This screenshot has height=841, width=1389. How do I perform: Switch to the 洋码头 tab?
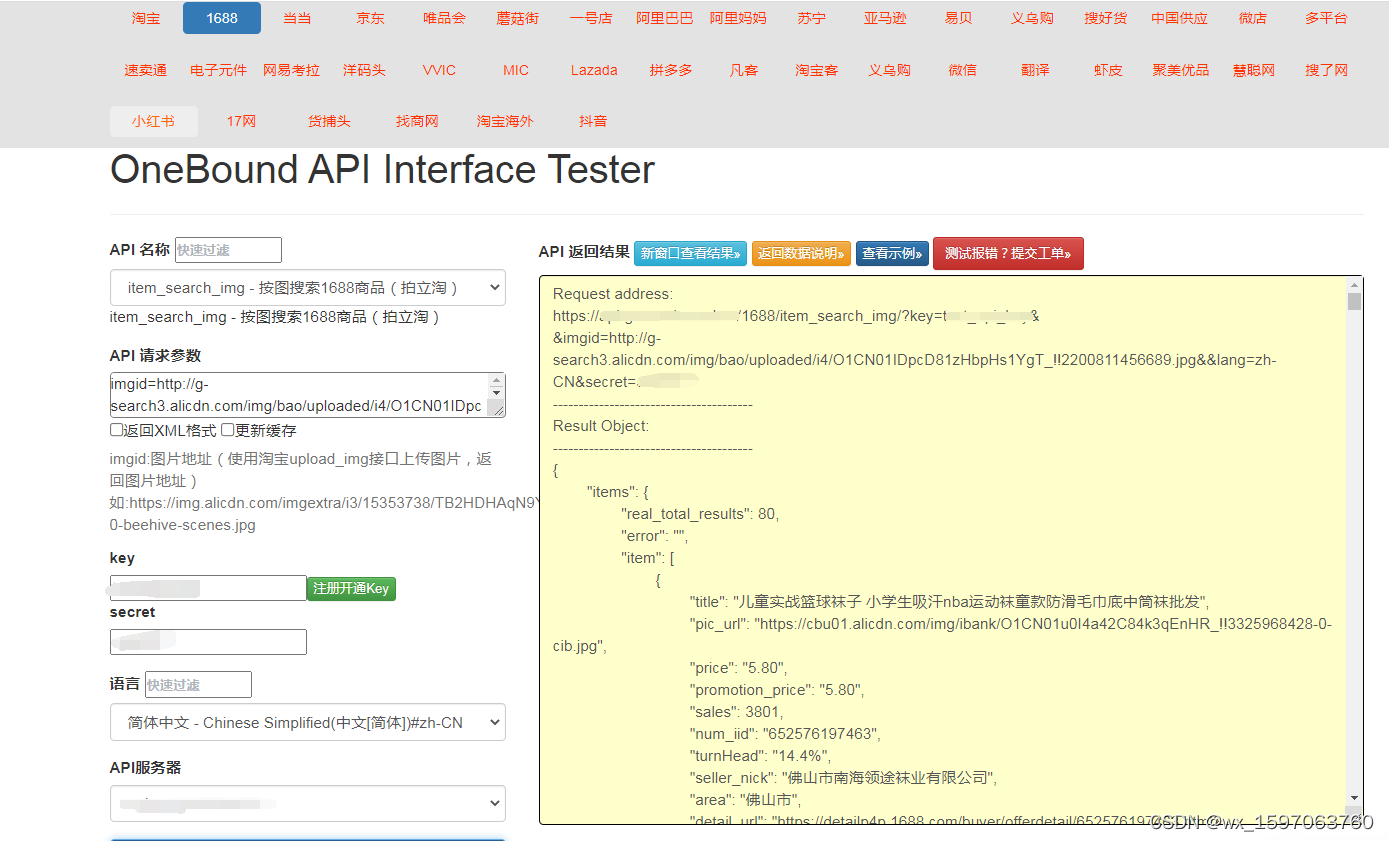click(x=364, y=70)
